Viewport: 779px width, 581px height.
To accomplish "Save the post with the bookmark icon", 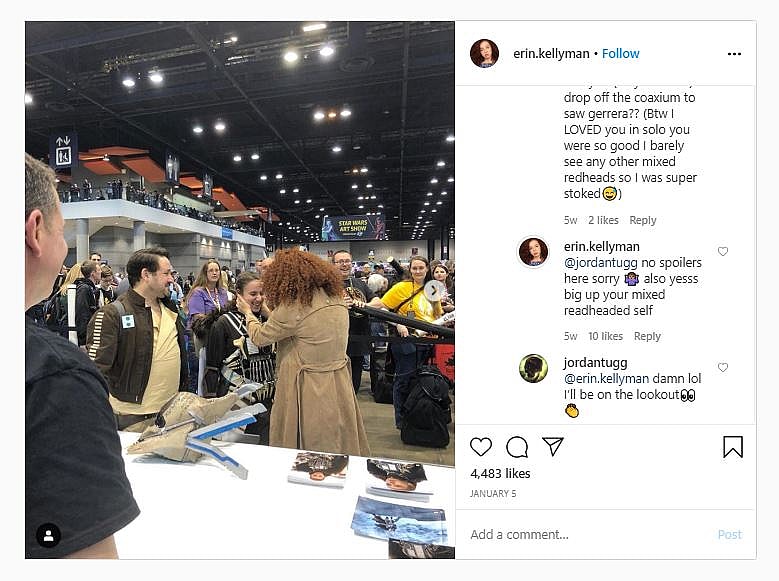I will point(733,446).
